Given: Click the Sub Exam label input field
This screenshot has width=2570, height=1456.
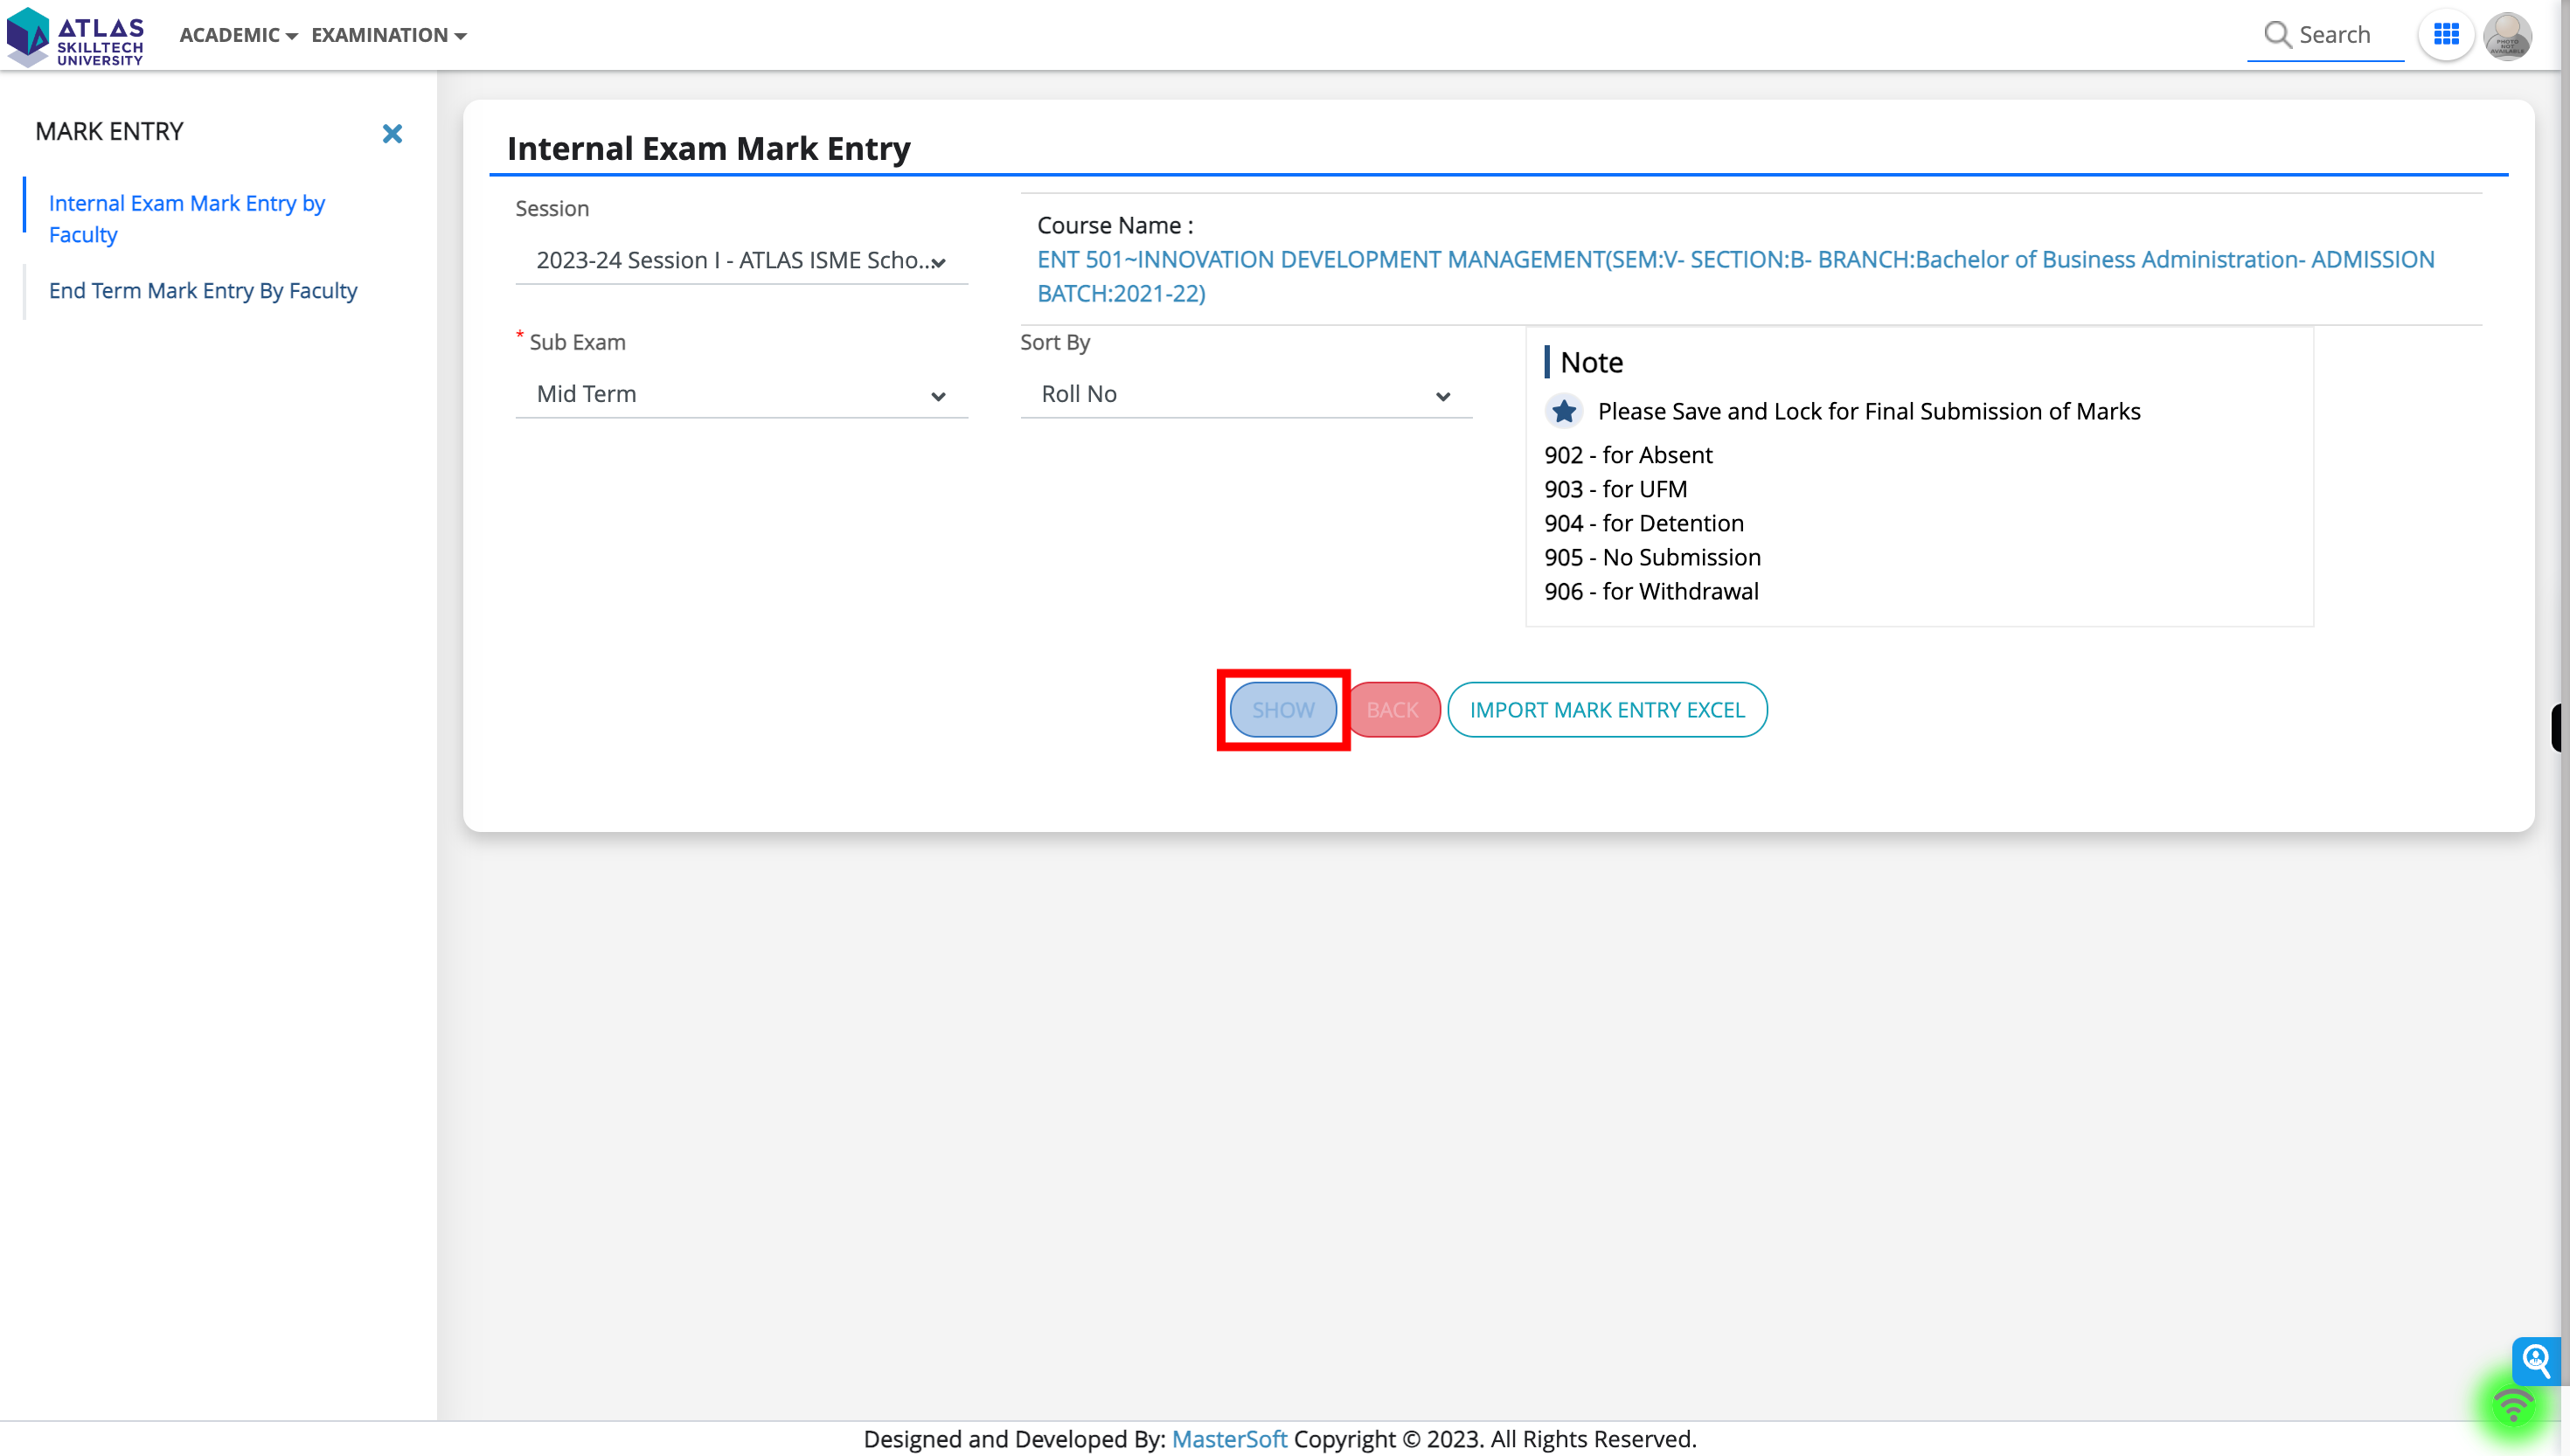Looking at the screenshot, I should coord(740,392).
